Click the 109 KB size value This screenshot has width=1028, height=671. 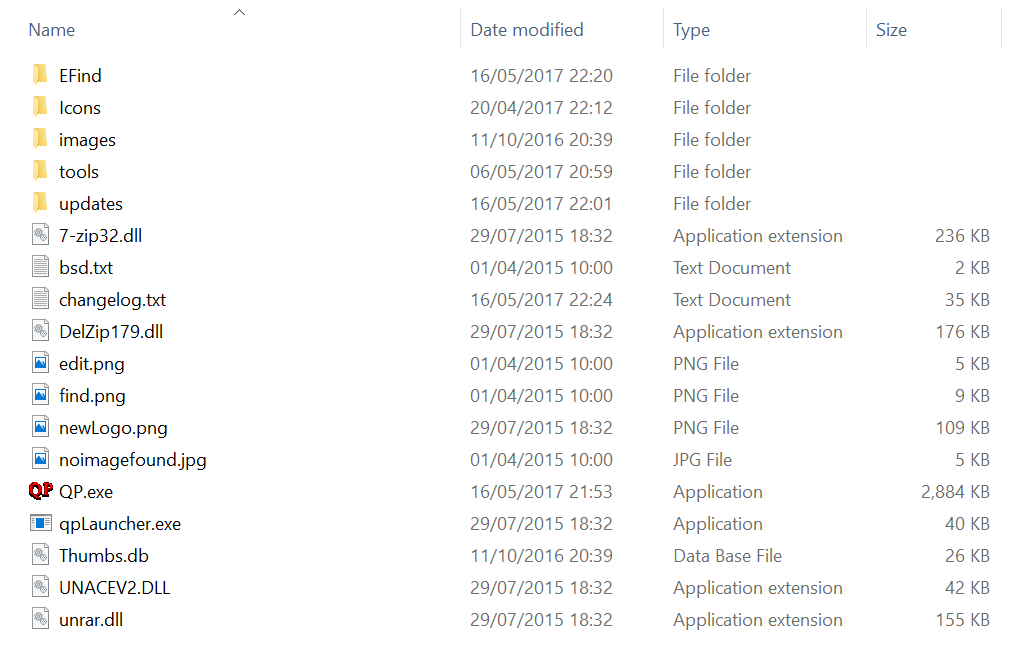962,428
